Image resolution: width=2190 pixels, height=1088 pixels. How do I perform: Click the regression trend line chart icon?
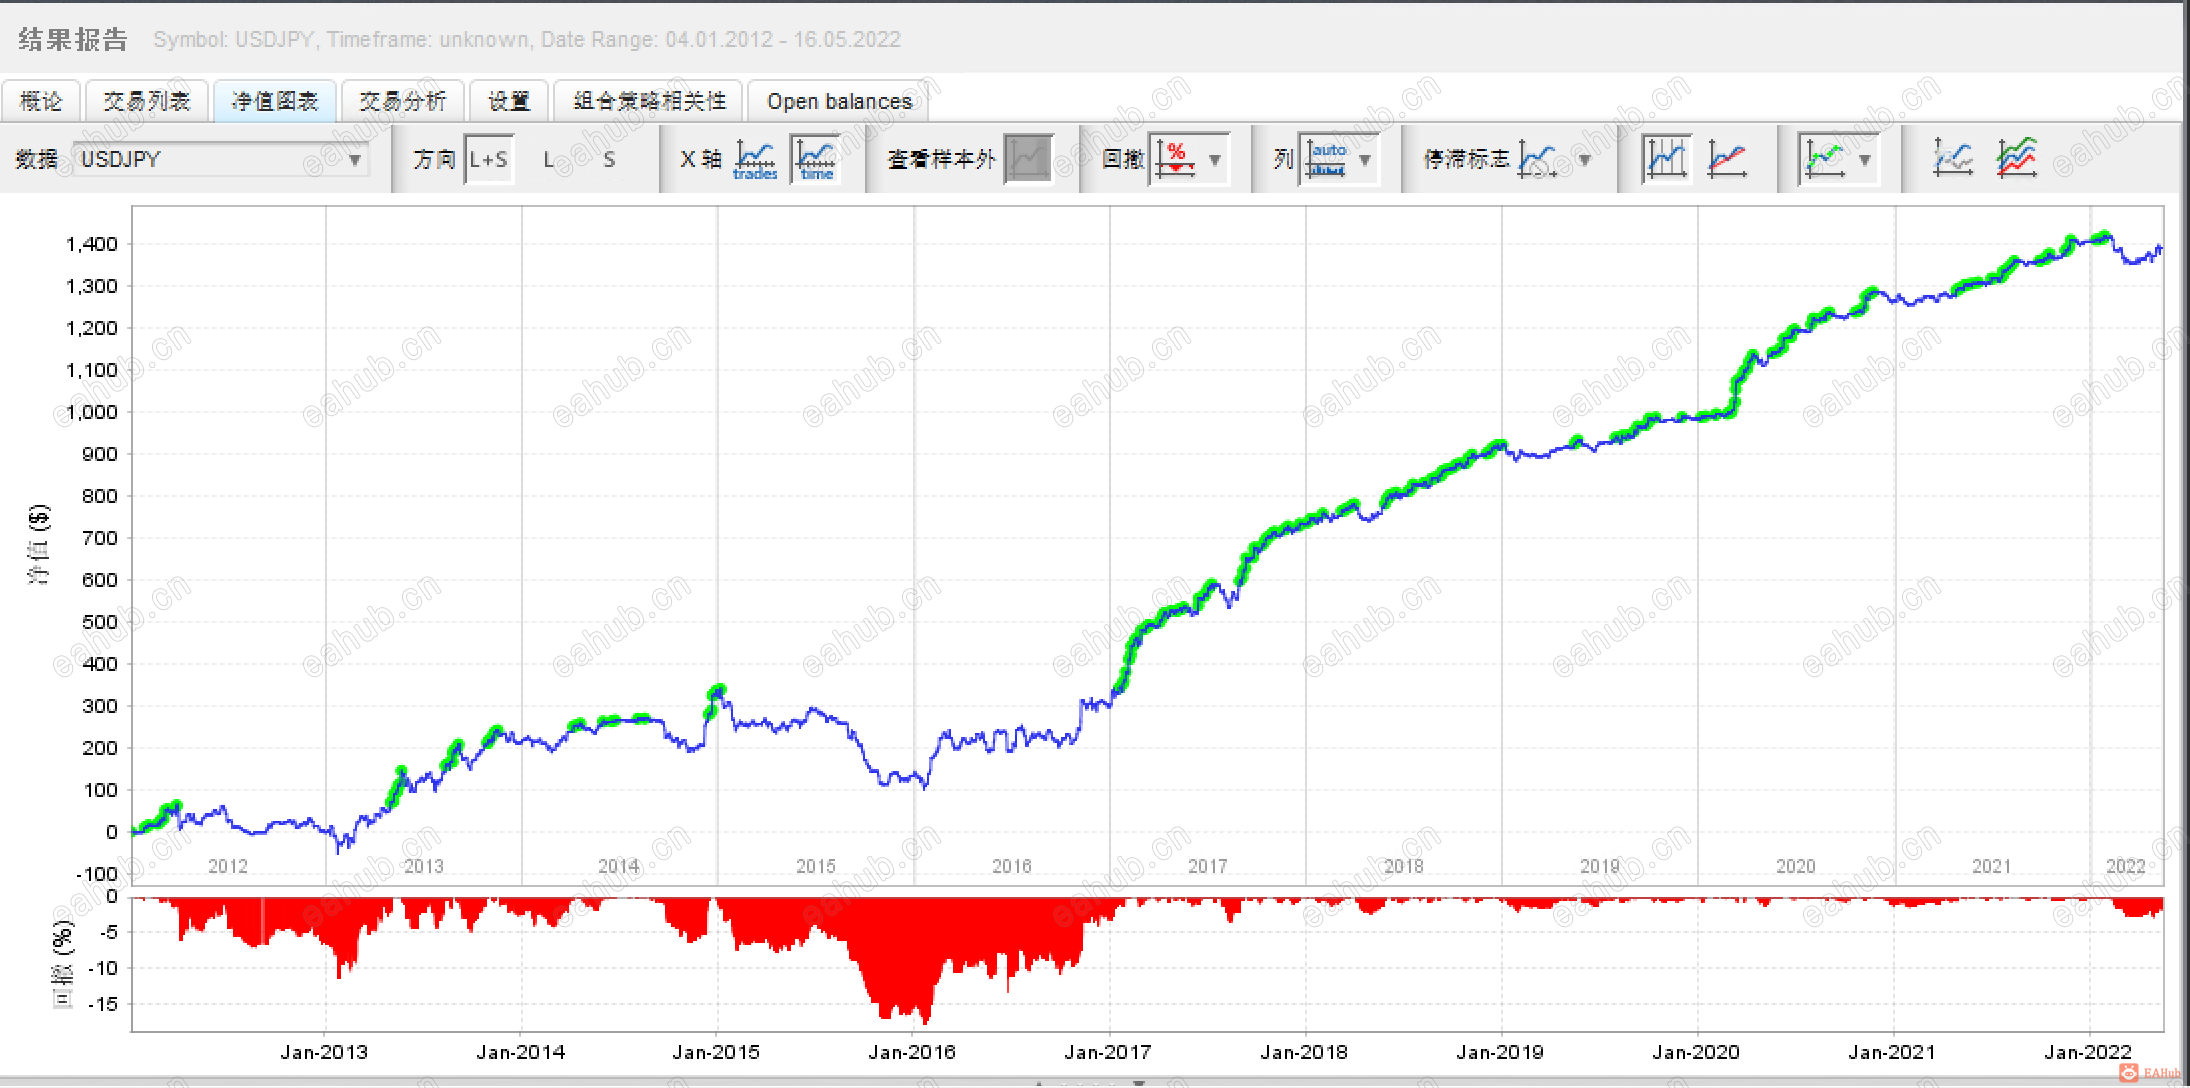pyautogui.click(x=1727, y=159)
